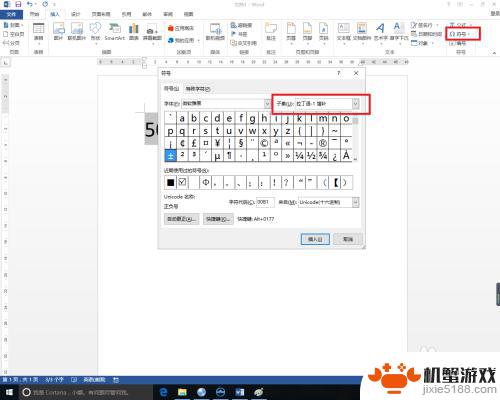This screenshot has height=400, width=500.
Task: Open 应用商店 (Store) for add-ins
Action: [x=181, y=28]
